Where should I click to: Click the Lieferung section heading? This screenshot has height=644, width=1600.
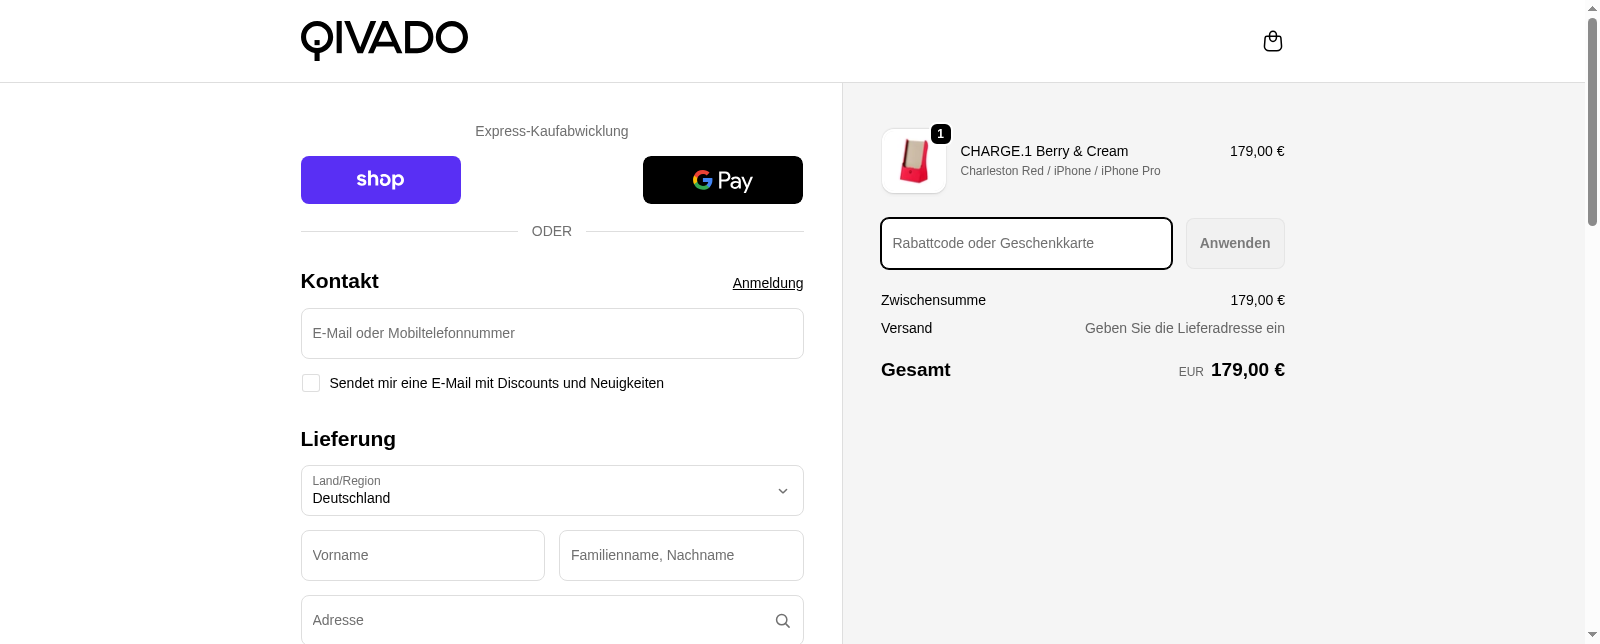click(348, 439)
